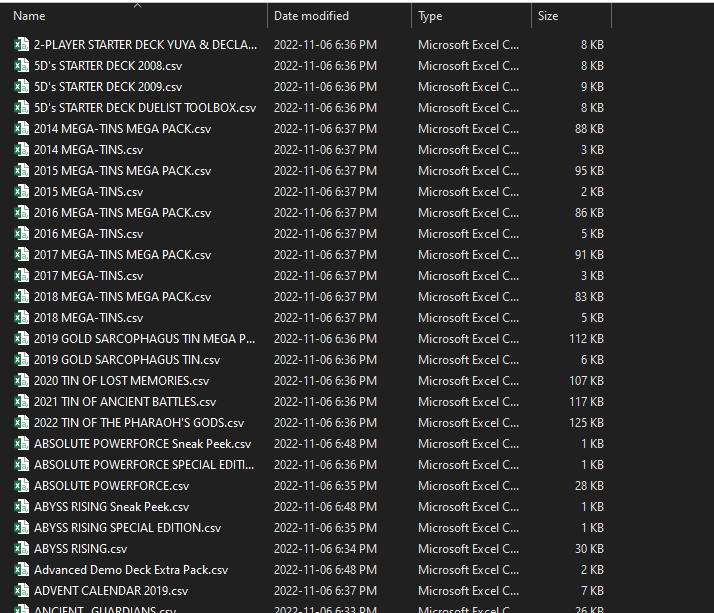Click the 112 KB size value

coord(586,338)
